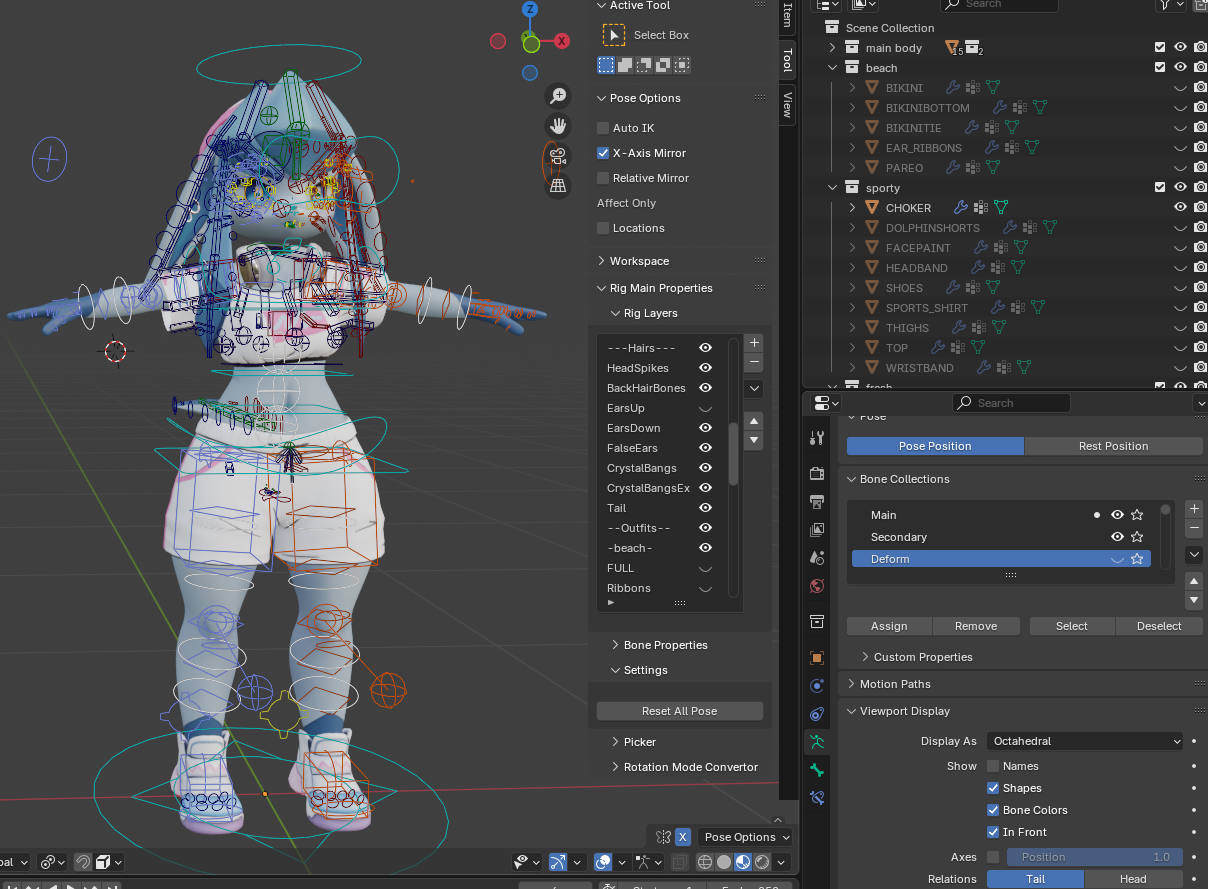This screenshot has width=1208, height=889.
Task: Click the pan hand icon in viewport
Action: click(558, 126)
